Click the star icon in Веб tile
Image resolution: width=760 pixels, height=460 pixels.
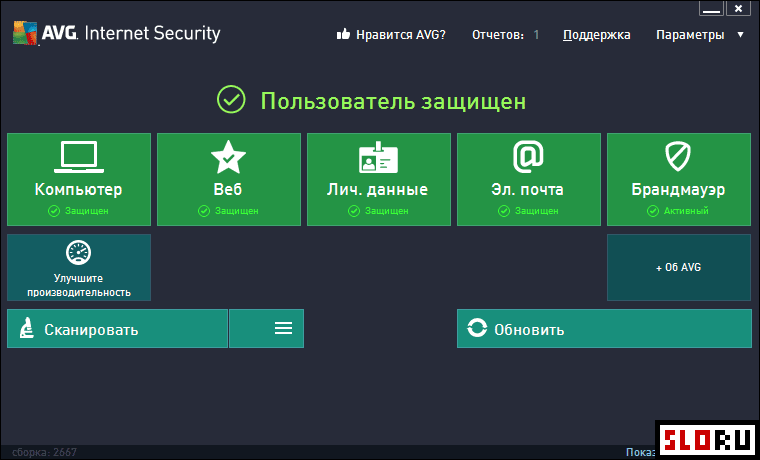click(x=228, y=157)
